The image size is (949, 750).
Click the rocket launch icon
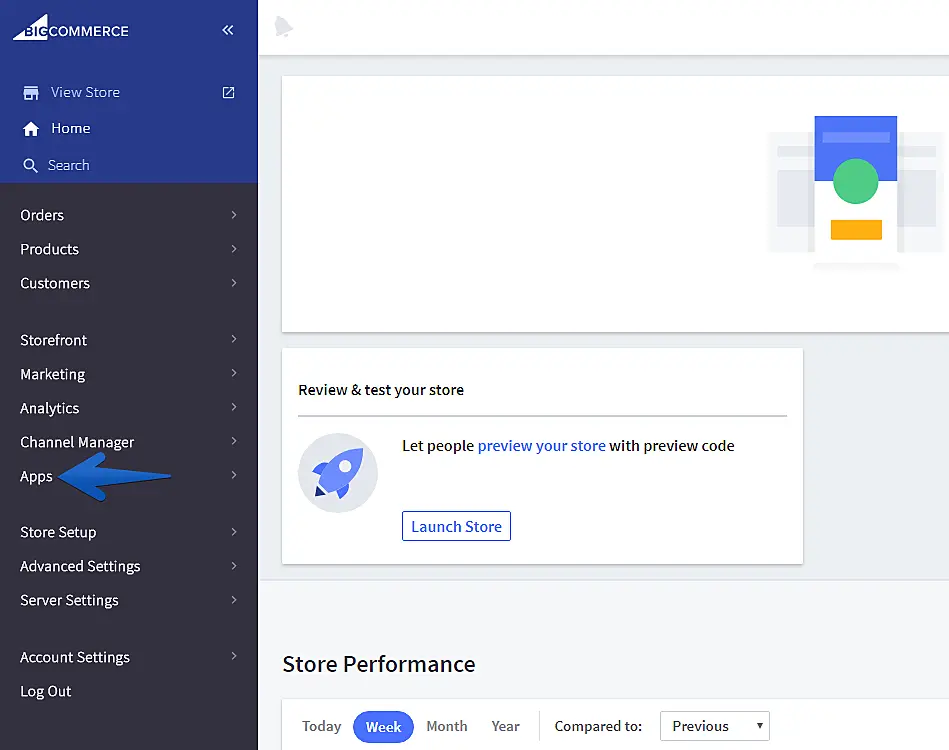tap(338, 473)
